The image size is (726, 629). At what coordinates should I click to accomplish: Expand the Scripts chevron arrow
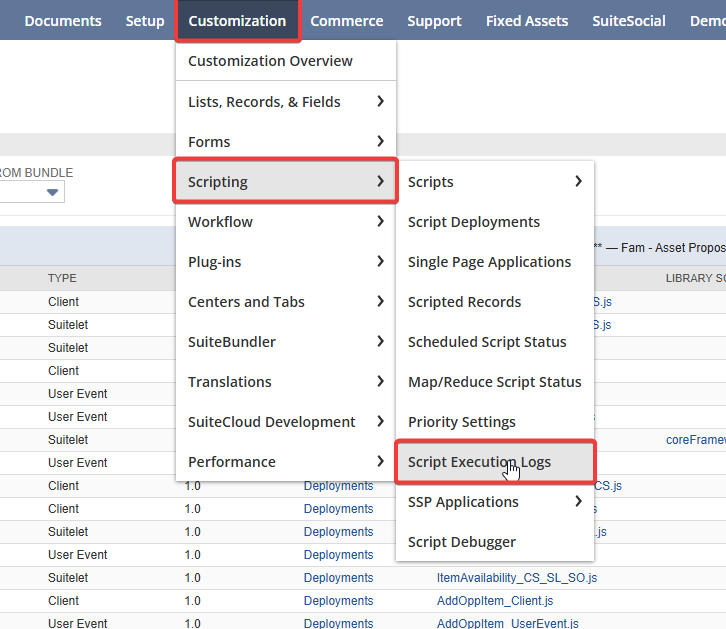pyautogui.click(x=578, y=181)
